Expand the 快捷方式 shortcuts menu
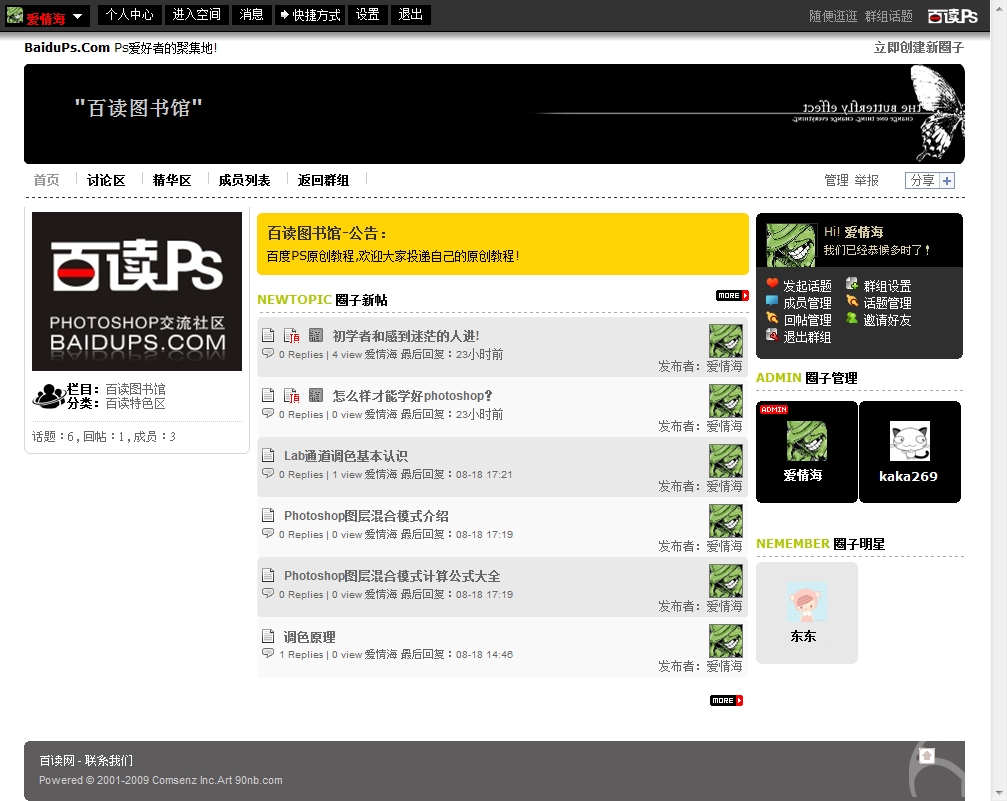 pos(310,14)
